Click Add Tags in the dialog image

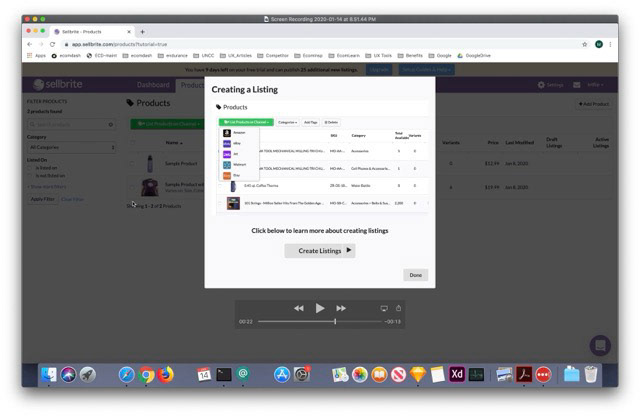(310, 122)
